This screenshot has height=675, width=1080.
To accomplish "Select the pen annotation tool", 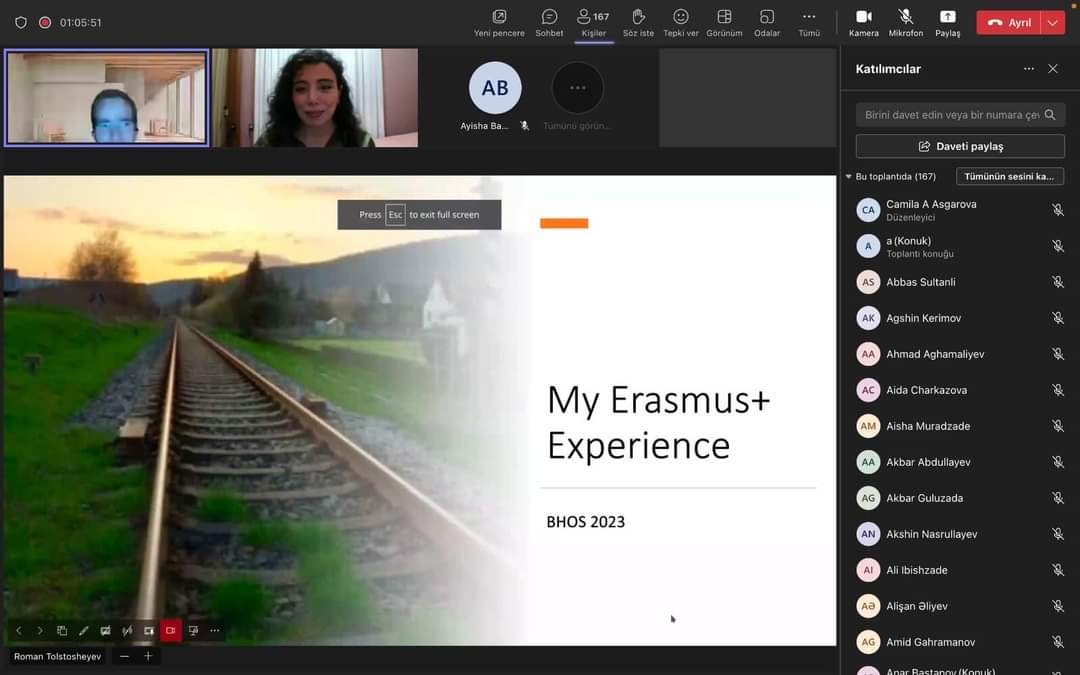I will pyautogui.click(x=83, y=630).
